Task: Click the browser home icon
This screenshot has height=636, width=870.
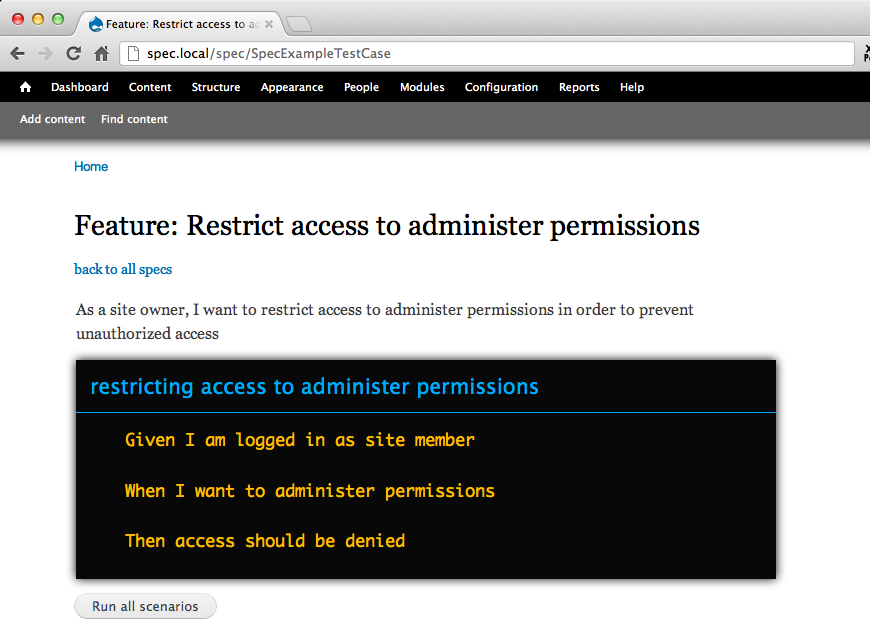Action: tap(101, 54)
